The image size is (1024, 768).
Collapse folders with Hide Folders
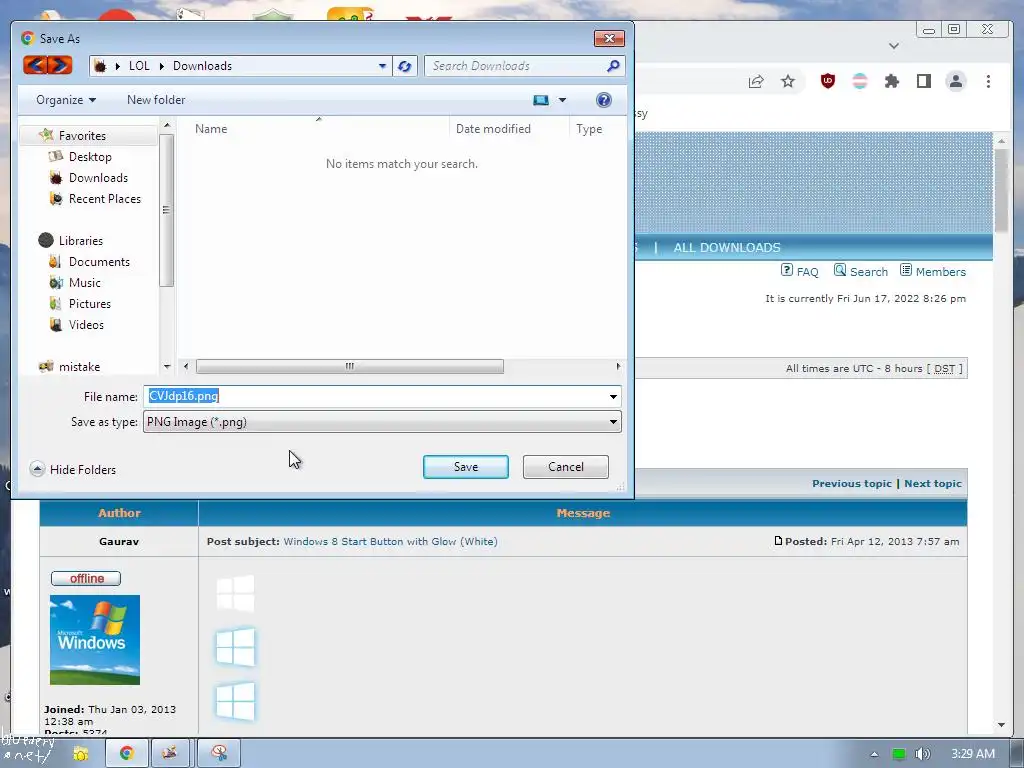click(73, 470)
